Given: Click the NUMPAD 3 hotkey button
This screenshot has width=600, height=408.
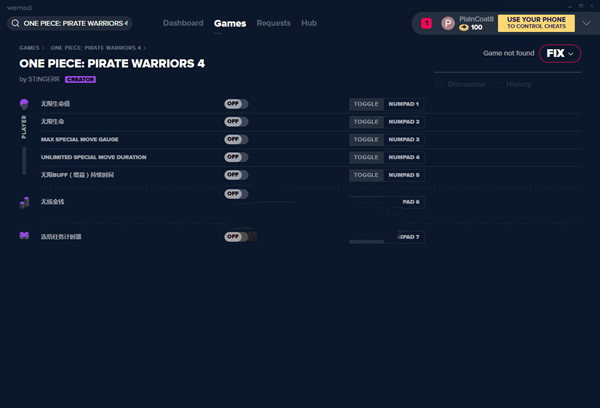Looking at the screenshot, I should pos(404,140).
